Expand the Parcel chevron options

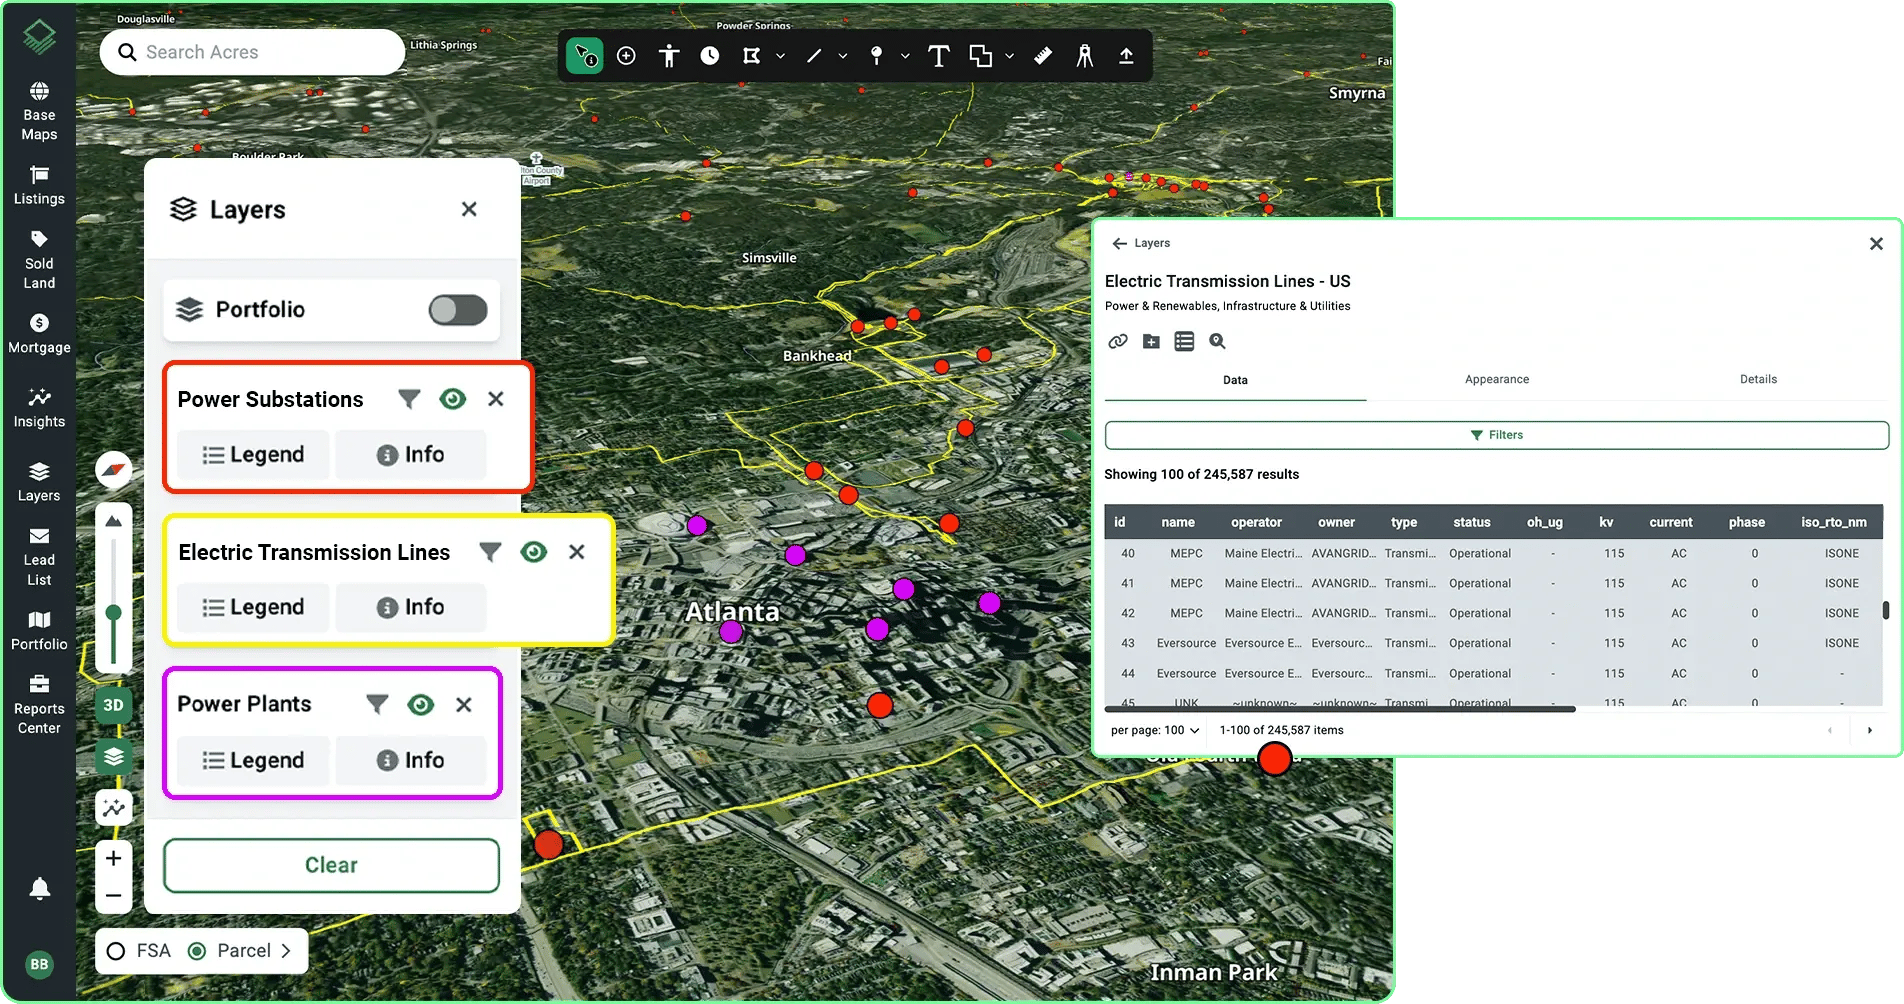click(x=286, y=951)
